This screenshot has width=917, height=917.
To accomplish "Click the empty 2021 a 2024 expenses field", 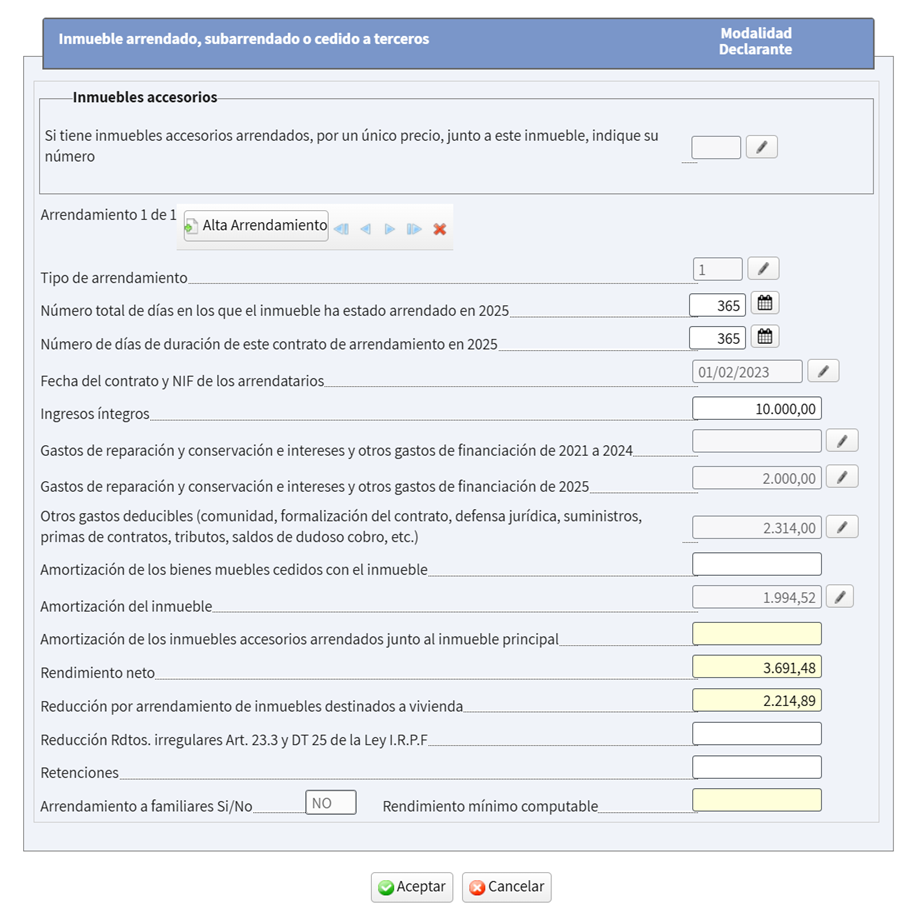I will (757, 441).
